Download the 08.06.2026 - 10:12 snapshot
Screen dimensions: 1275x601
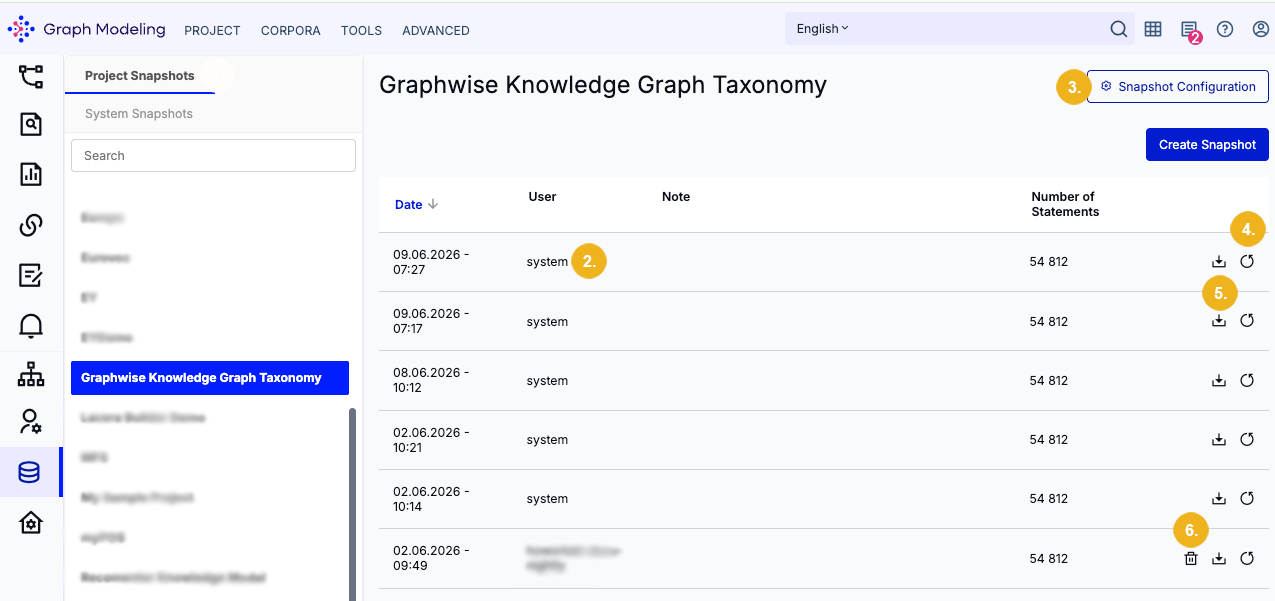pyautogui.click(x=1218, y=380)
